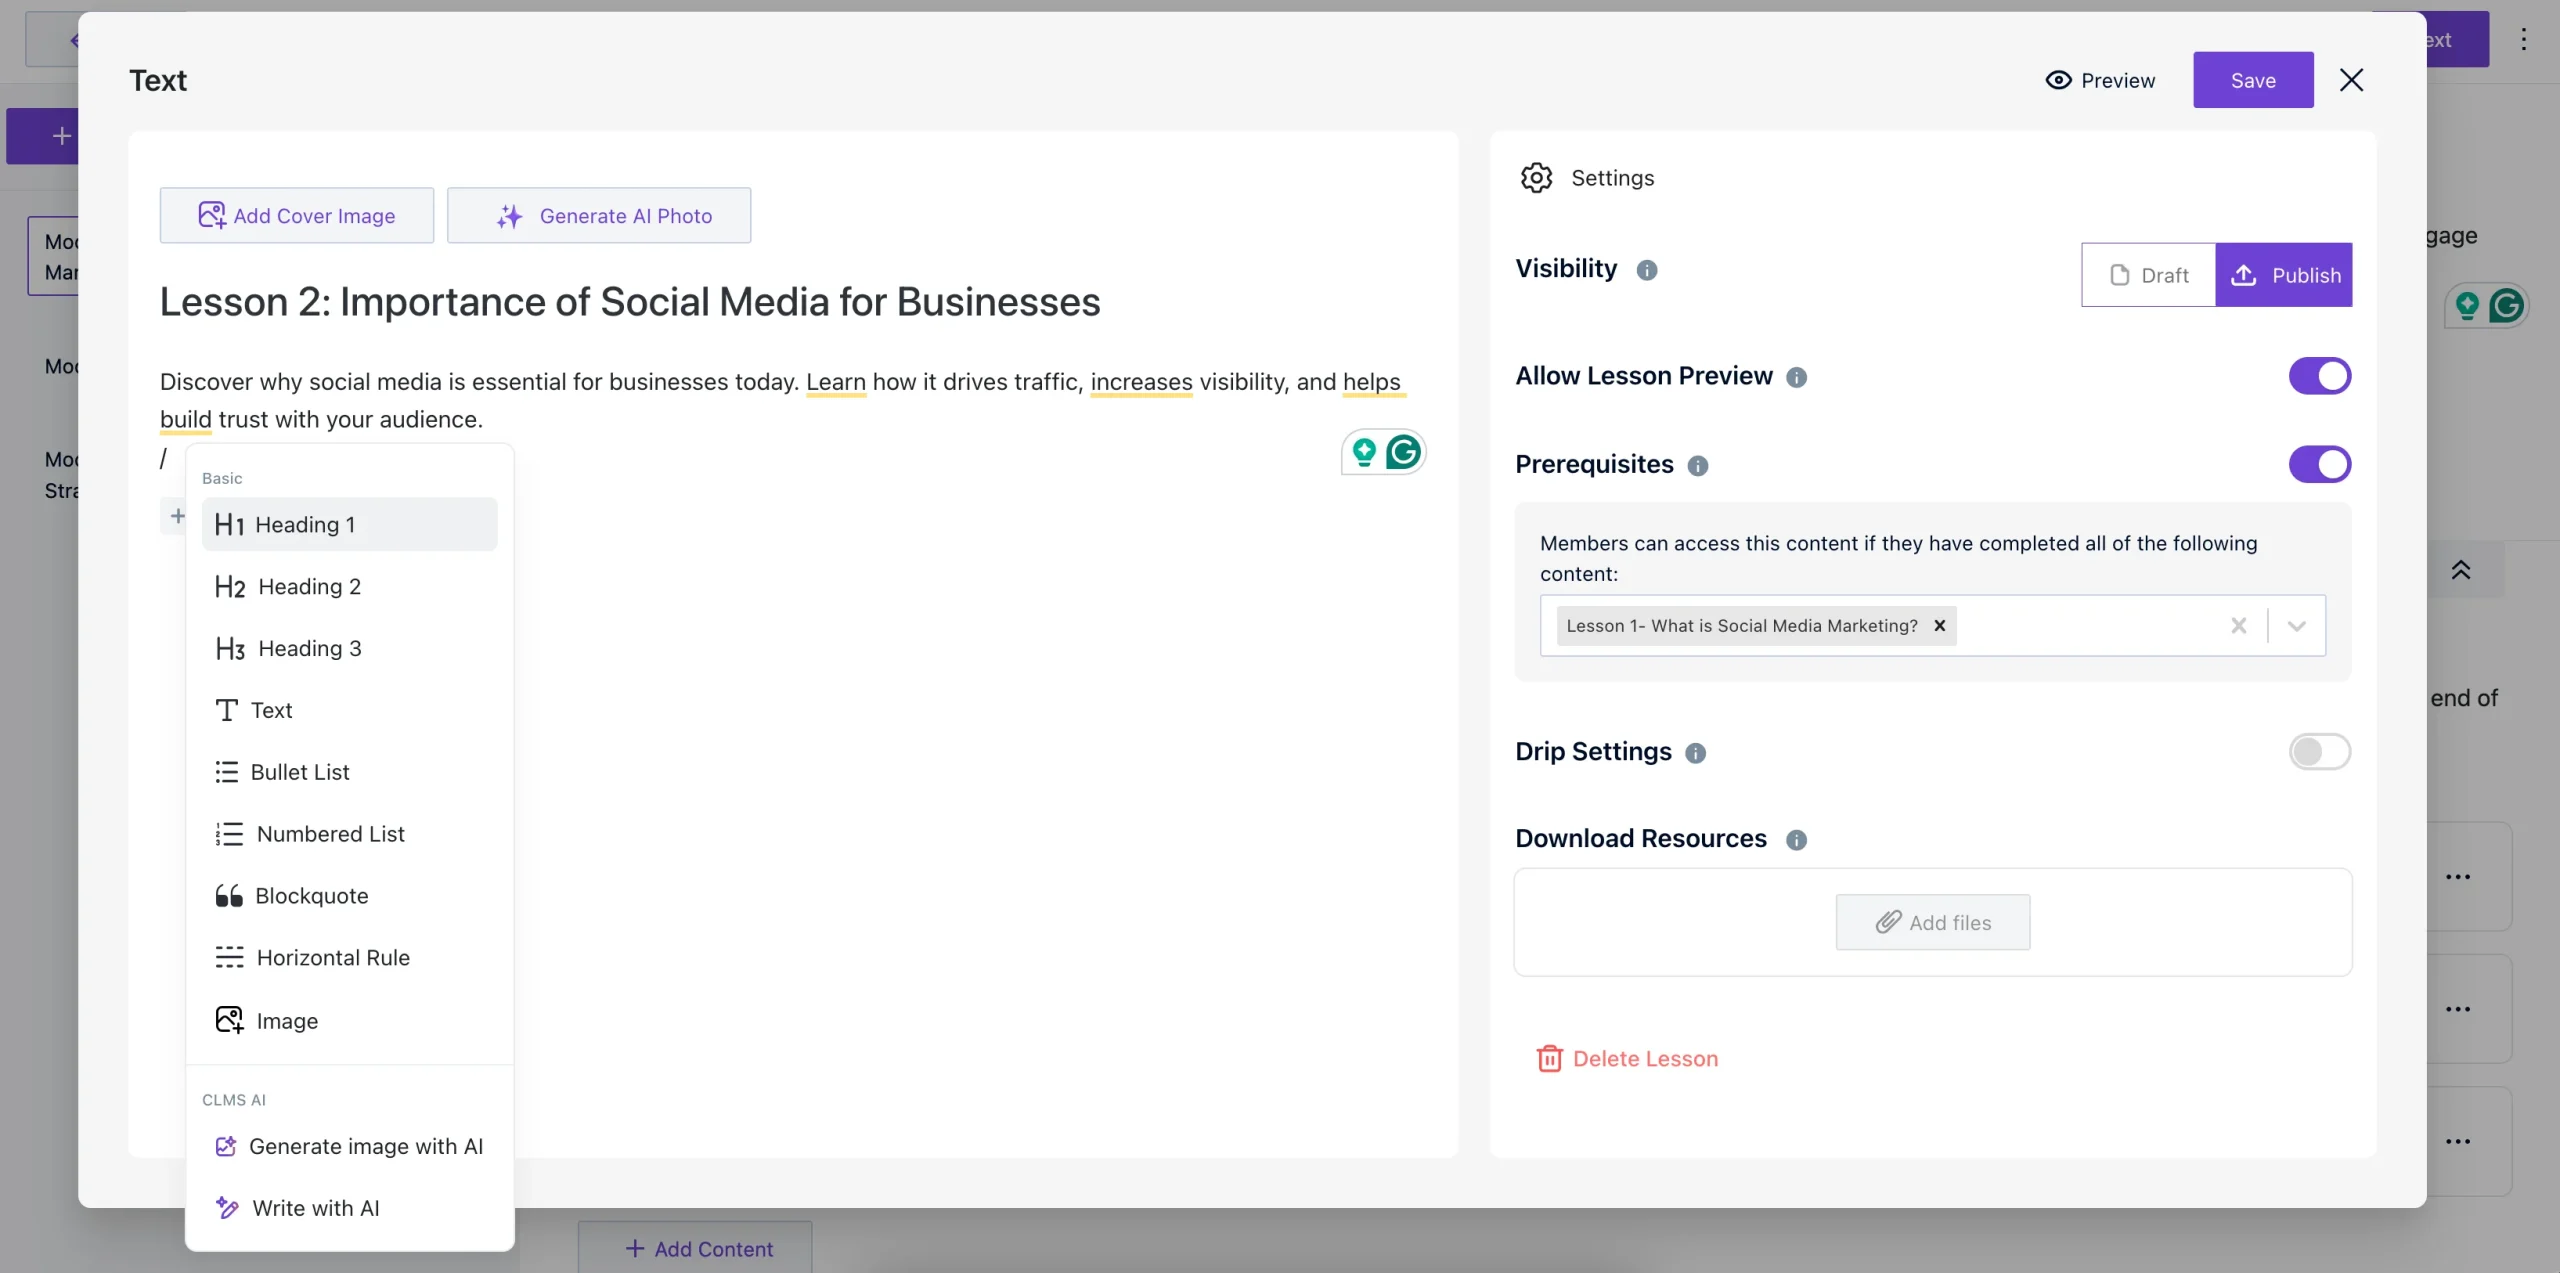Expand the prerequisites content dropdown arrow

(2296, 626)
